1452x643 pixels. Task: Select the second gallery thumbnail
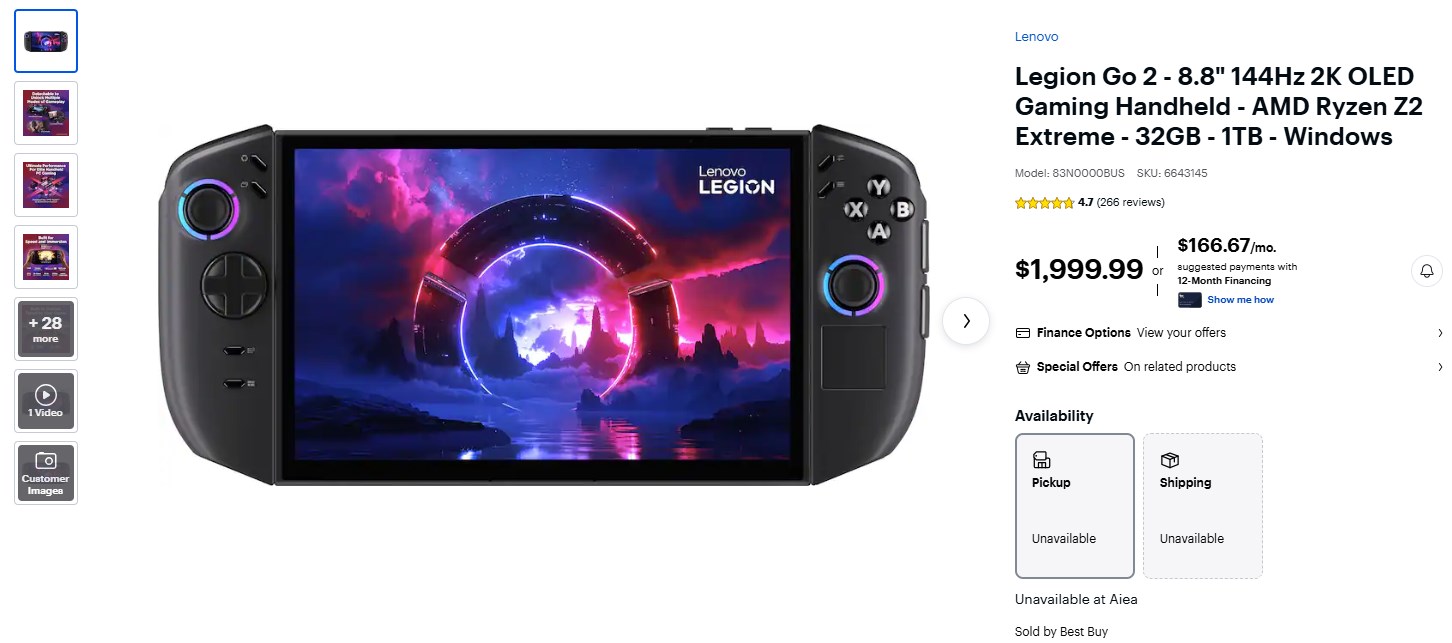(x=46, y=113)
